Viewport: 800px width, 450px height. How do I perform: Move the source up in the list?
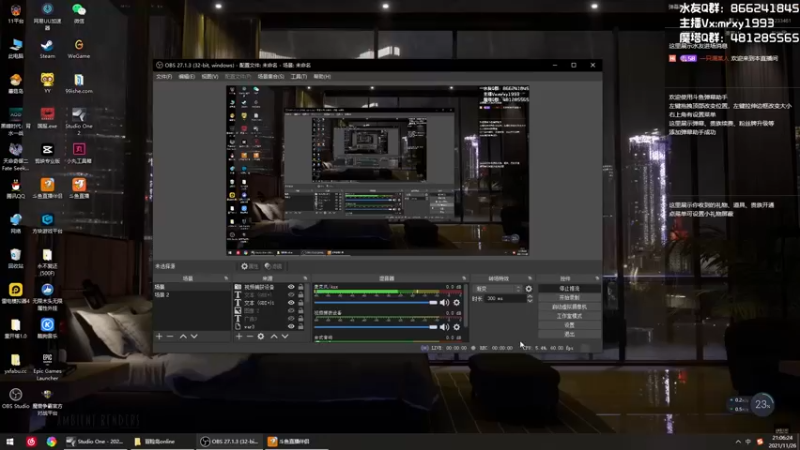[x=274, y=337]
